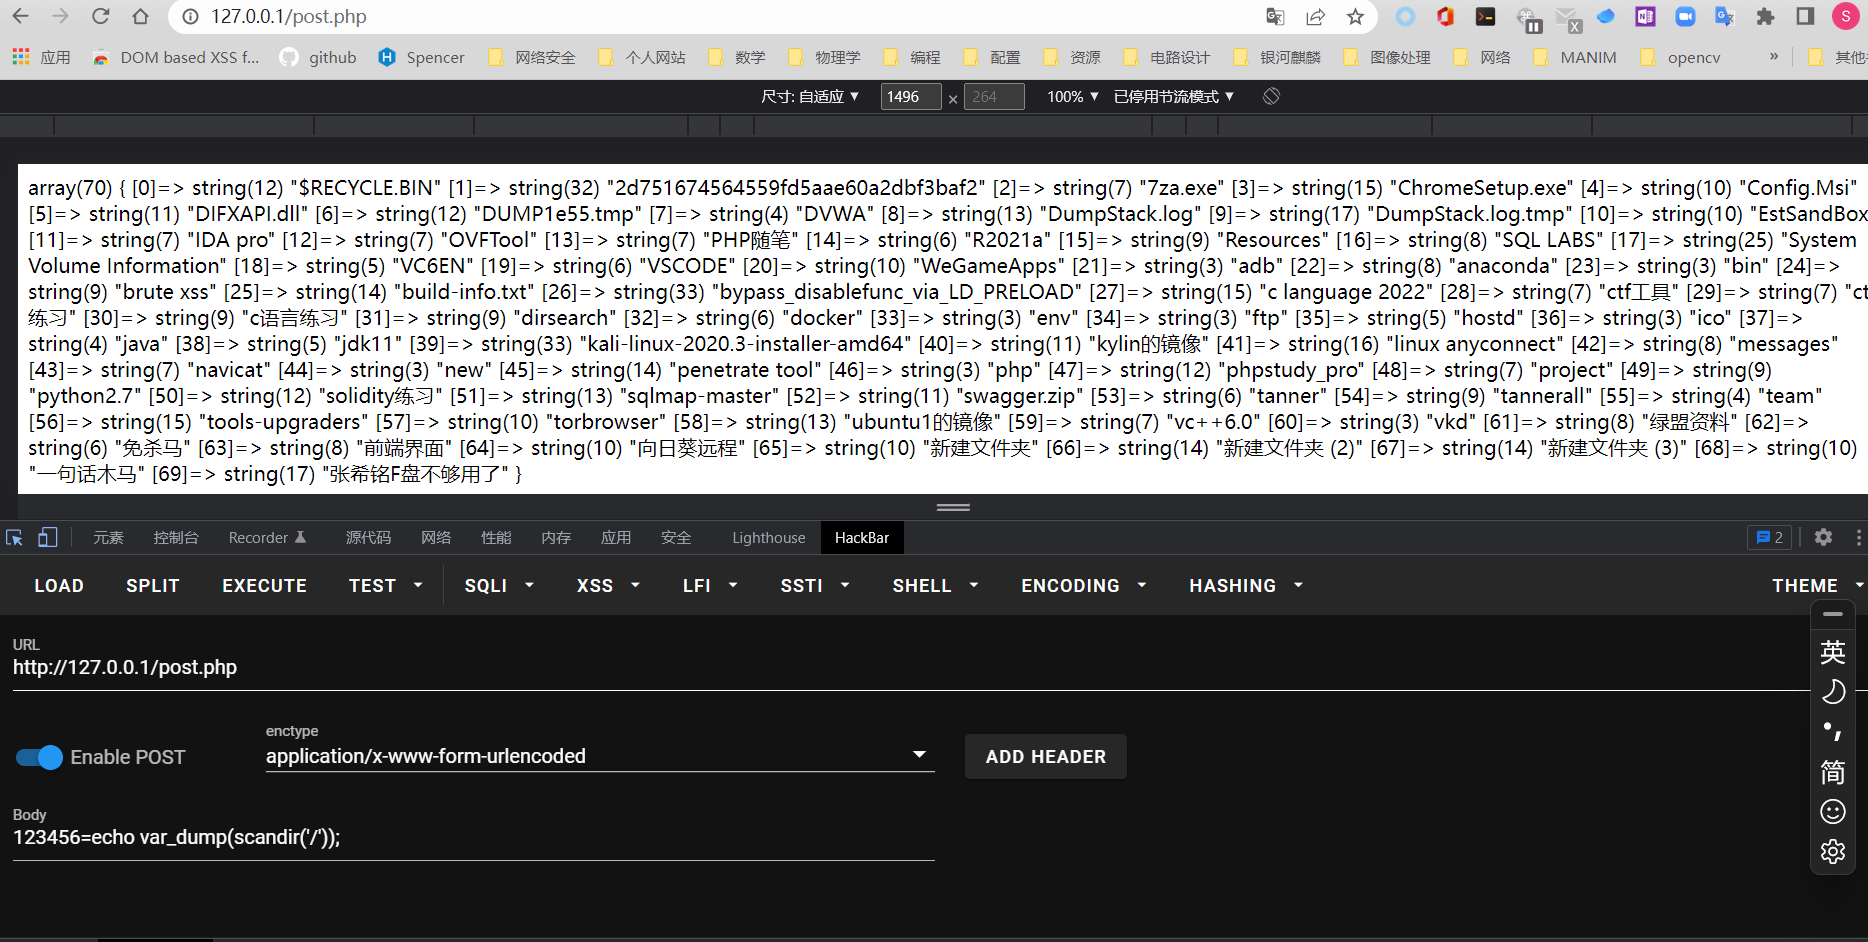Open DevTools settings gear
1868x942 pixels.
(1823, 537)
